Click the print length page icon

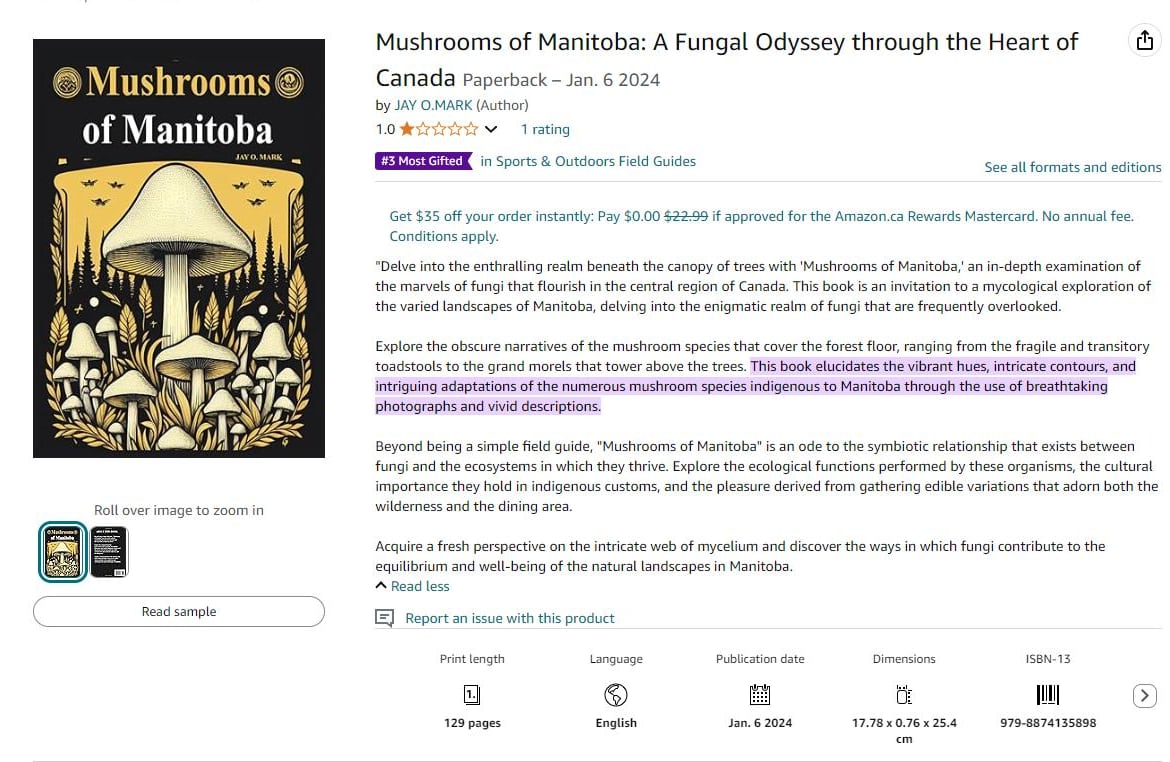click(472, 694)
